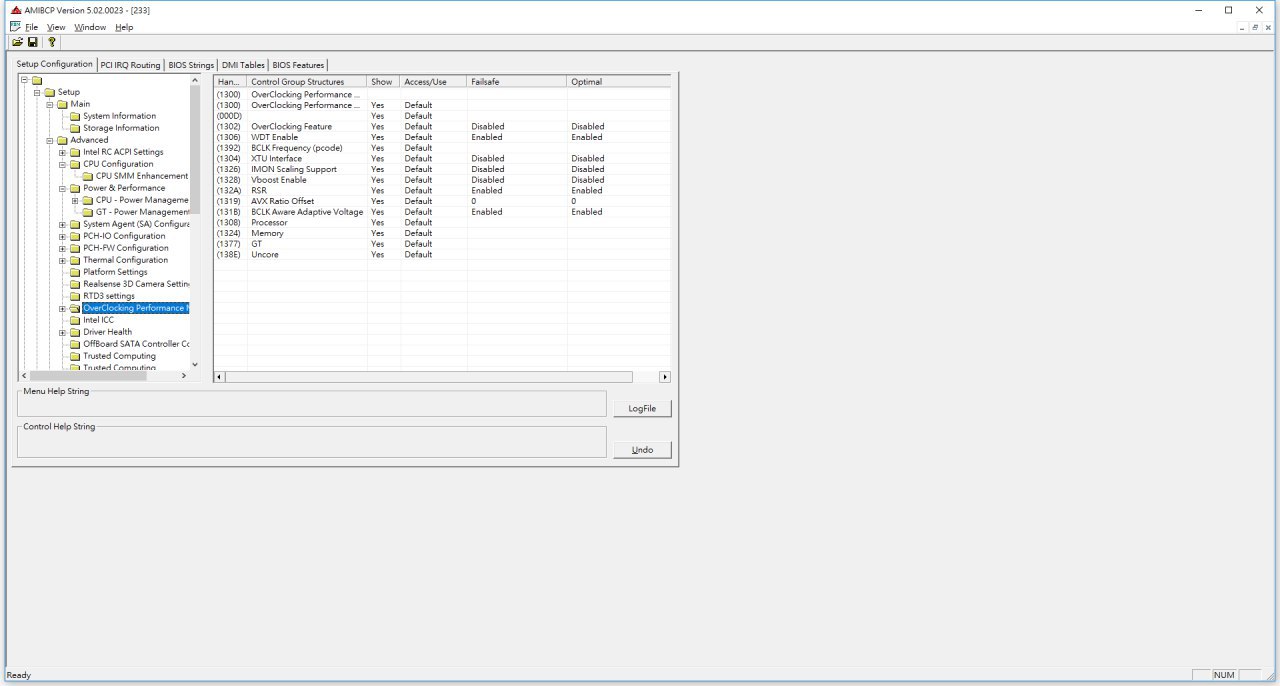
Task: Select the Intel ICC folder icon
Action: point(74,320)
